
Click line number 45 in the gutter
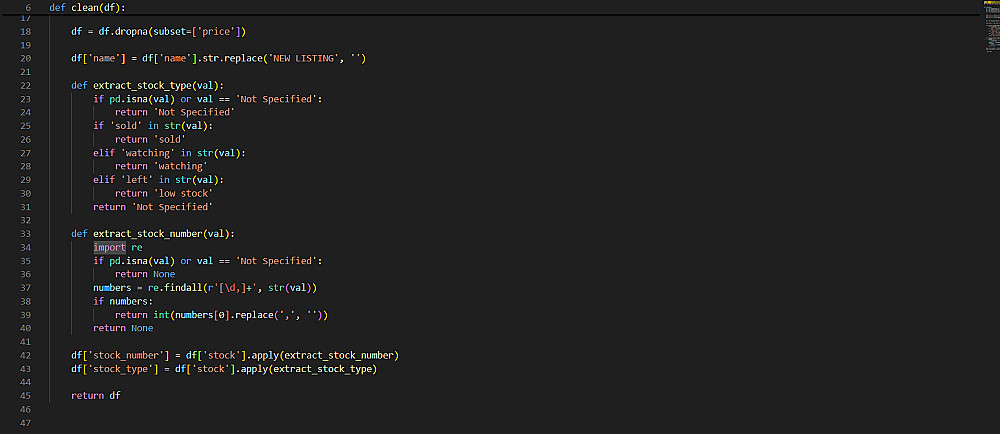pyautogui.click(x=26, y=396)
